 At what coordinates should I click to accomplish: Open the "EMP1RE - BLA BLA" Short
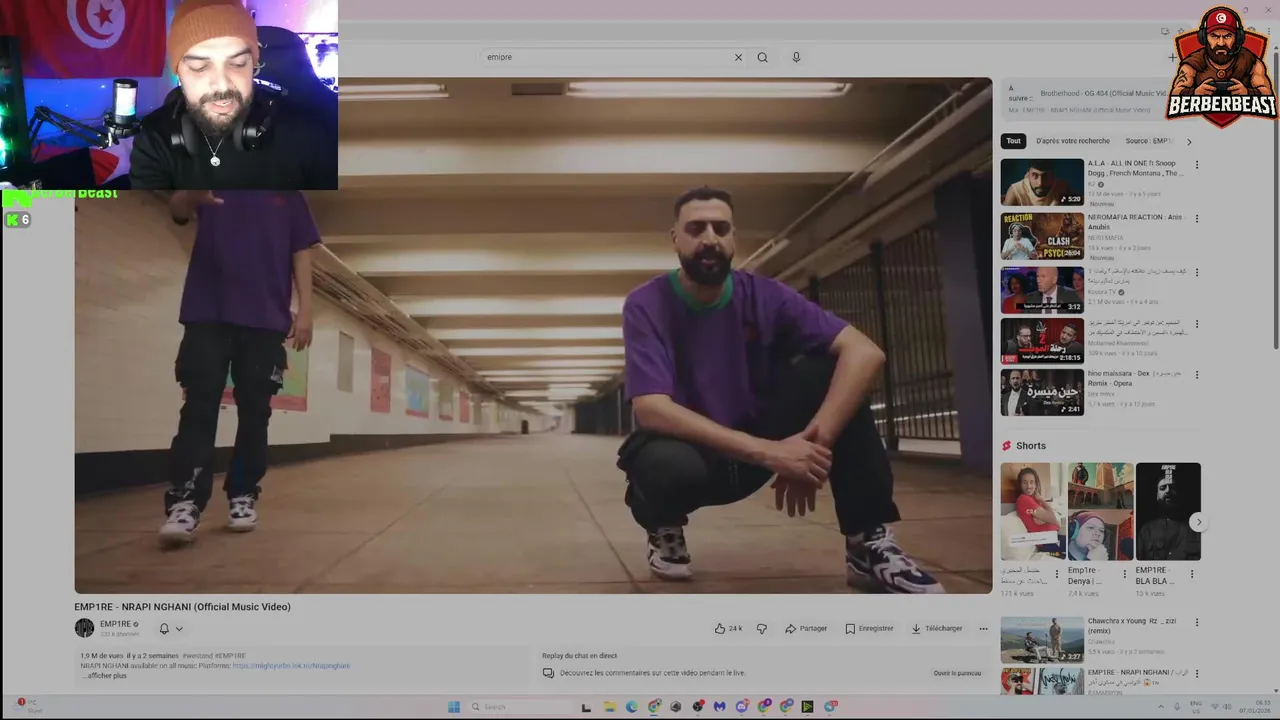point(1168,511)
